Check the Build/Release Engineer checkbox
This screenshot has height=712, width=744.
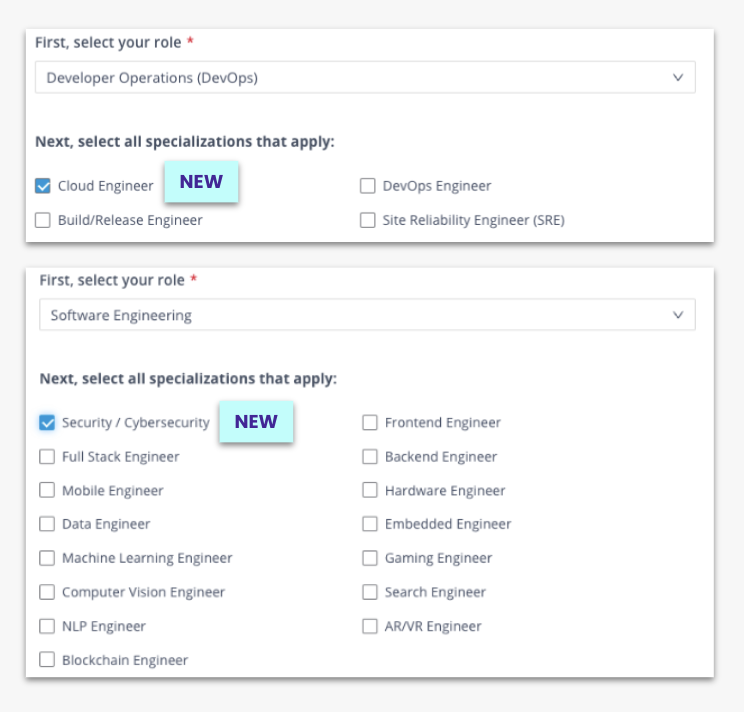43,220
